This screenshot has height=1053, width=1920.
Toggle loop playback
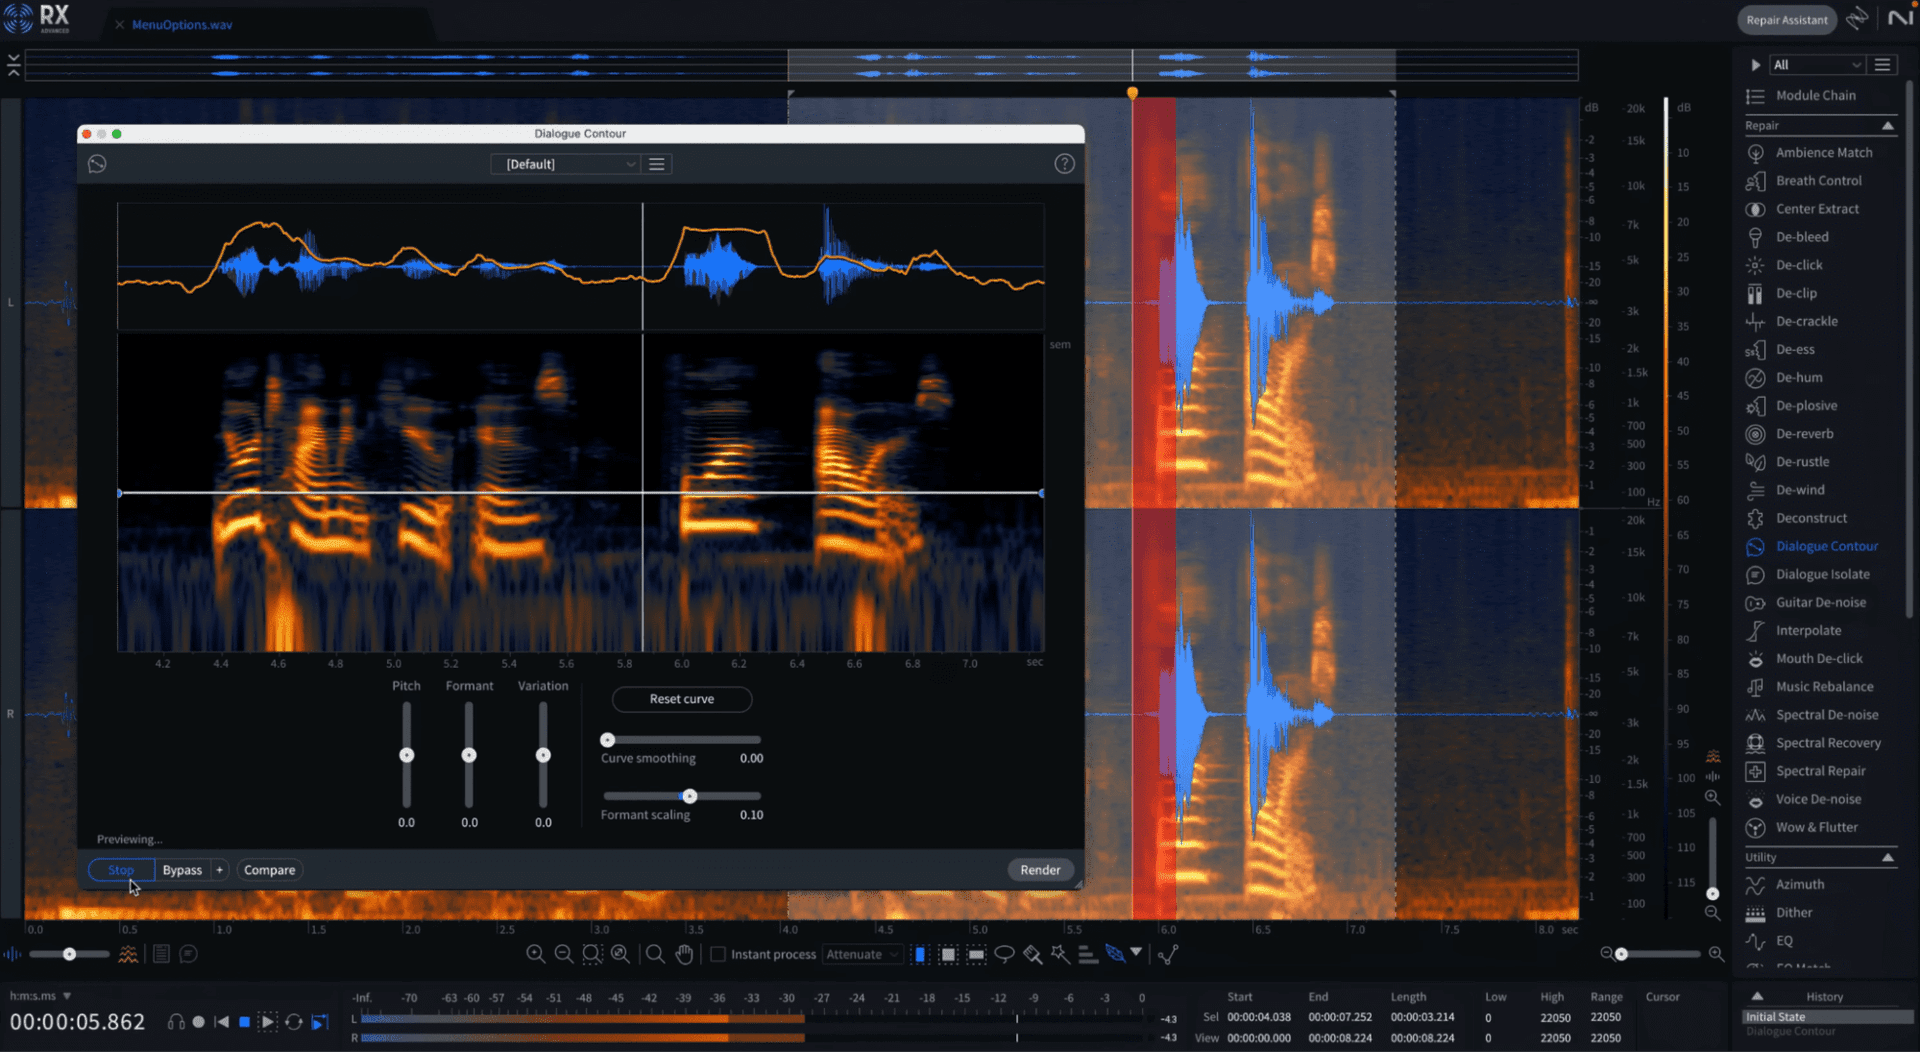pyautogui.click(x=294, y=1022)
